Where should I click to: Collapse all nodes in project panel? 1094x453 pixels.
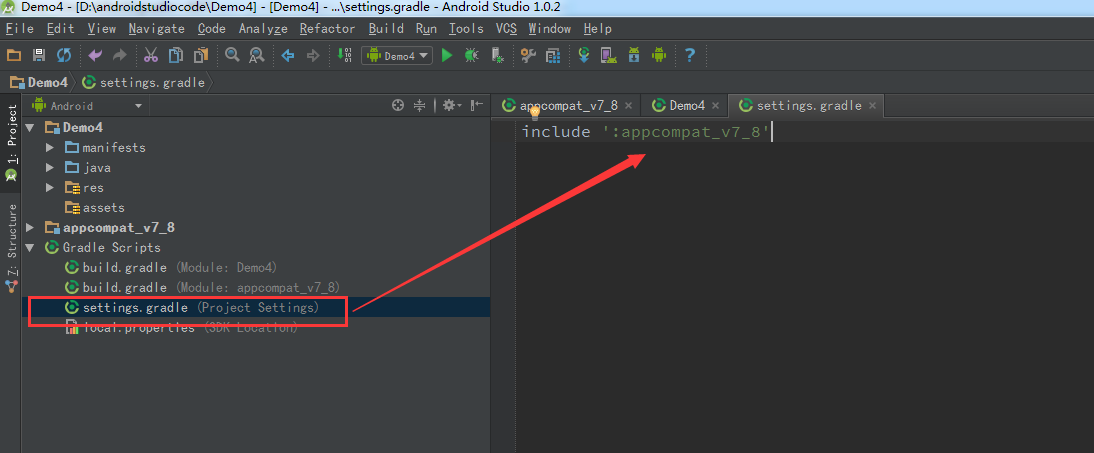click(419, 105)
